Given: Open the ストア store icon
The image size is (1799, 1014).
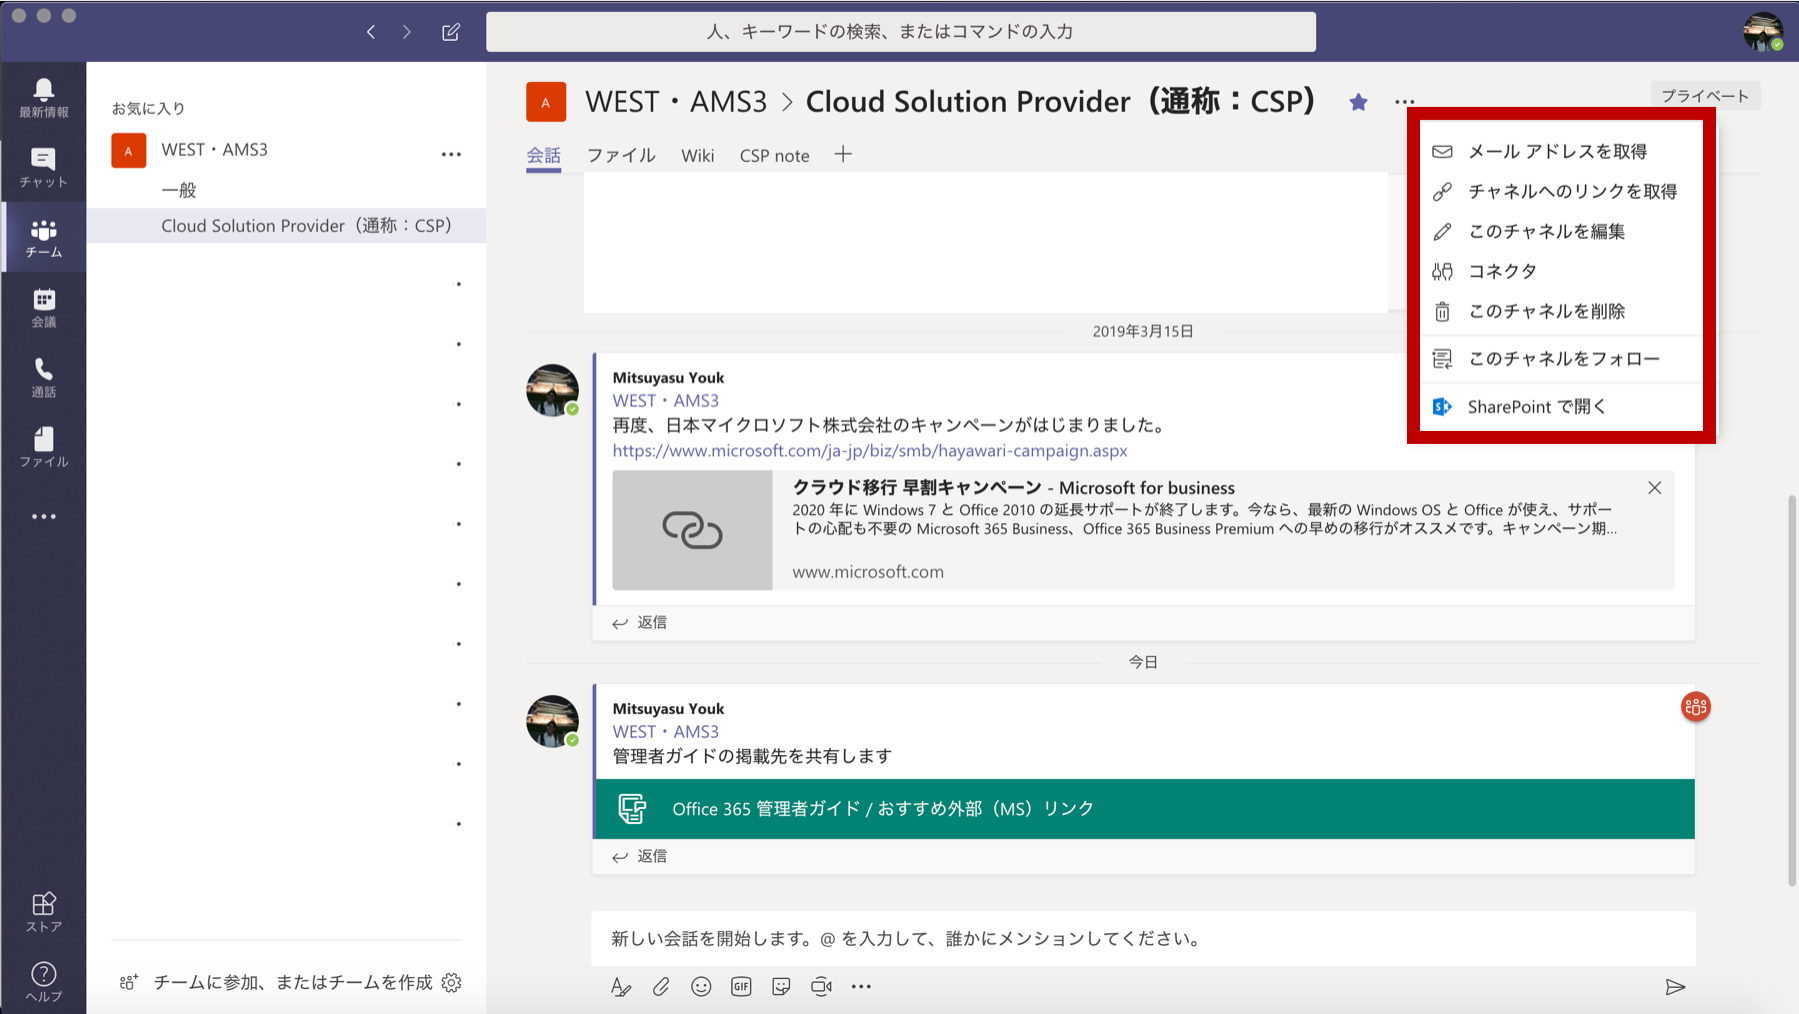Looking at the screenshot, I should click(x=43, y=912).
